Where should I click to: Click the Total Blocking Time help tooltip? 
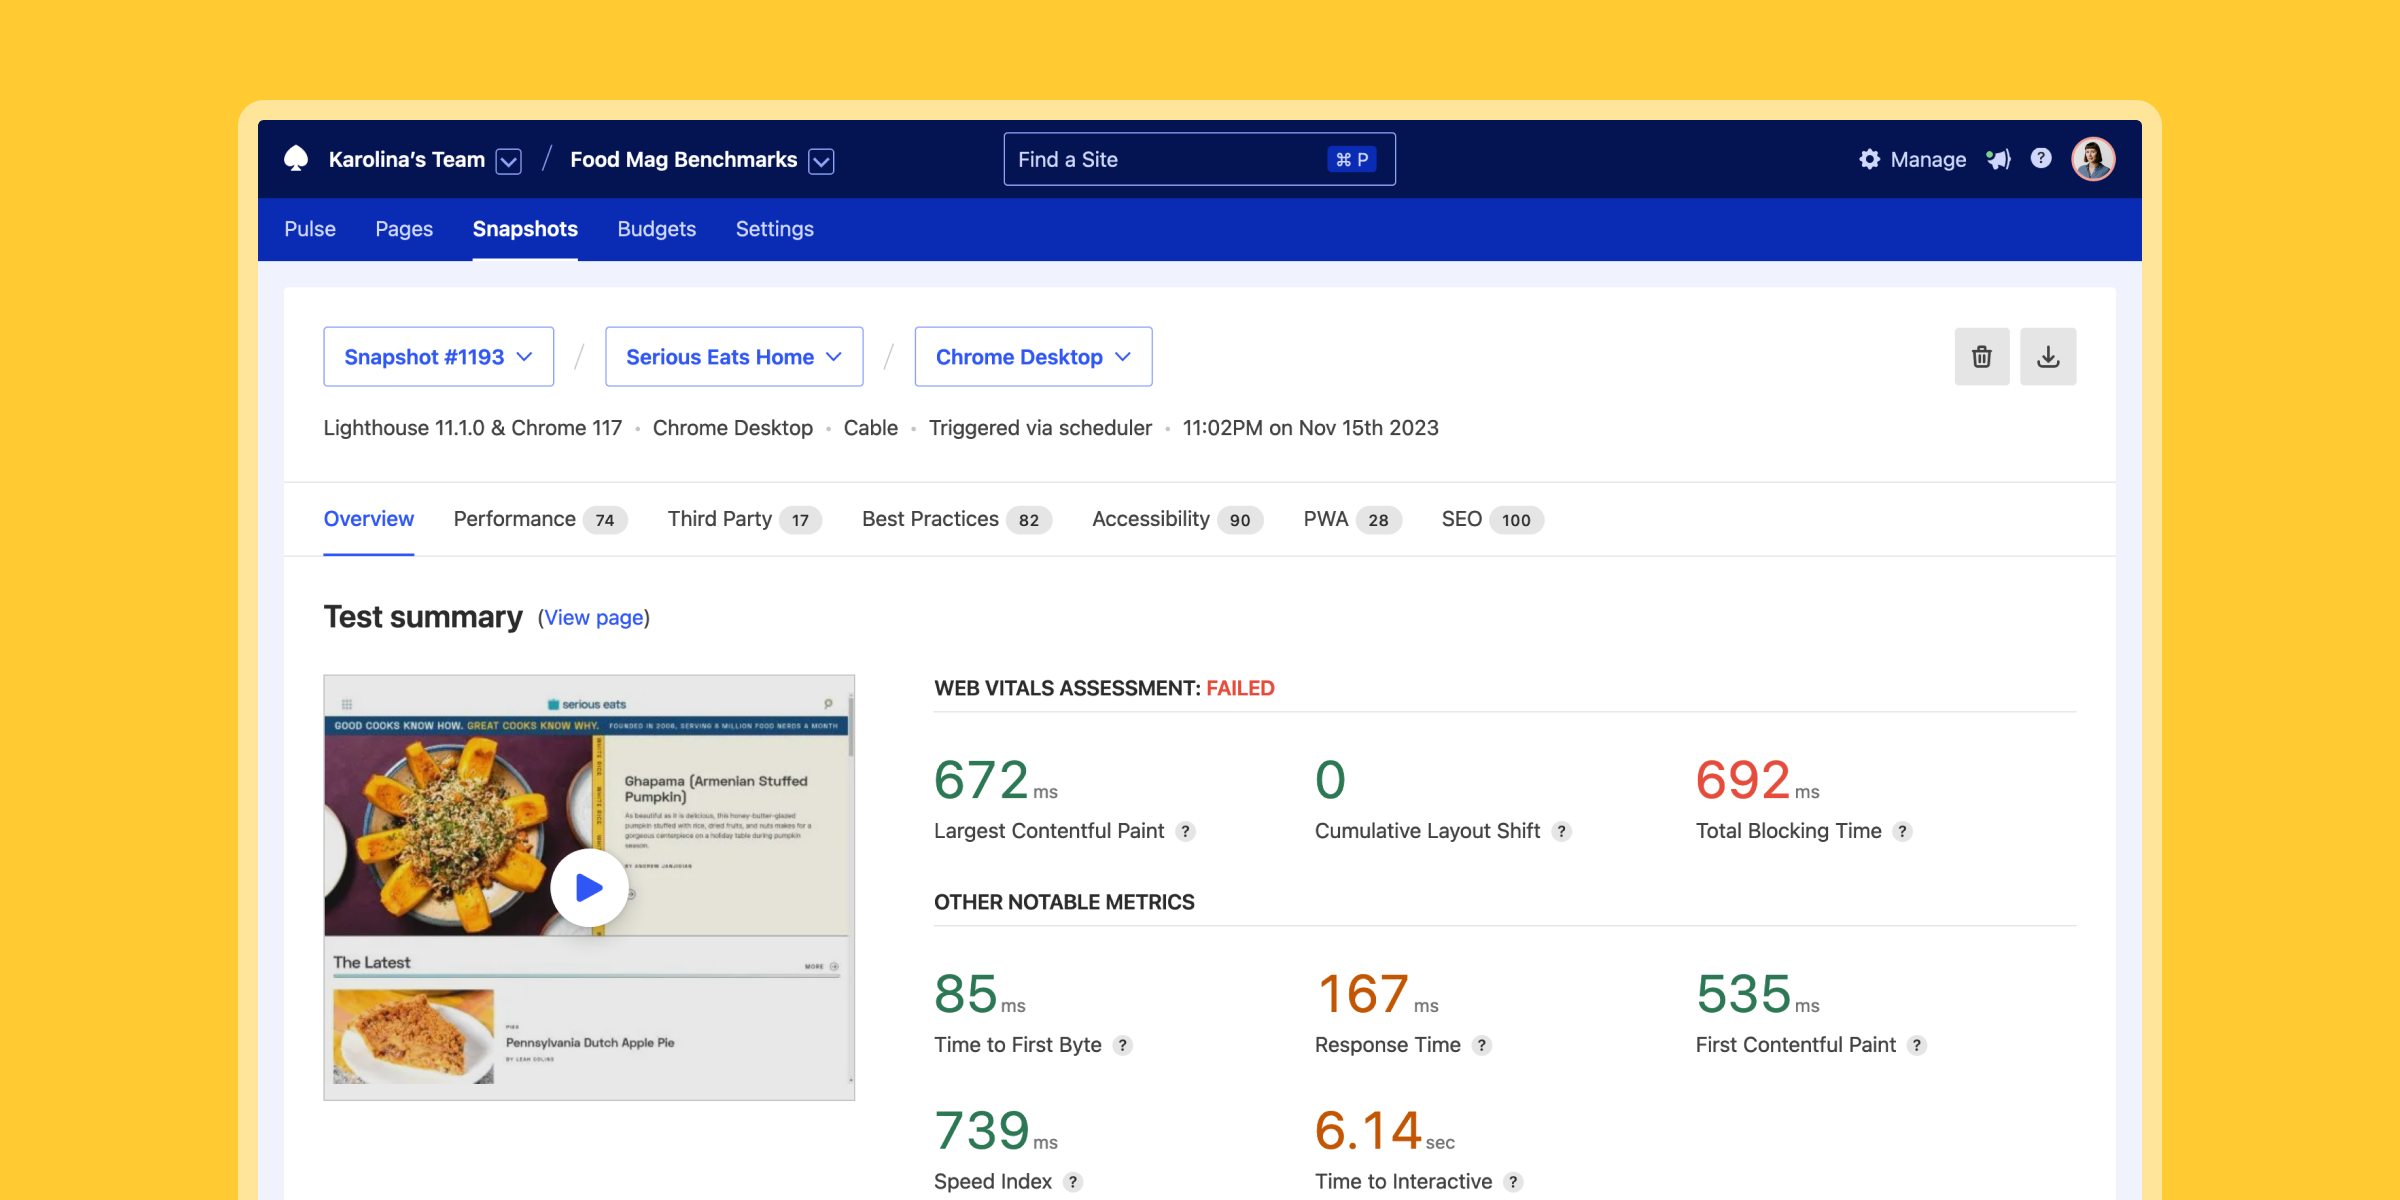click(x=1903, y=831)
